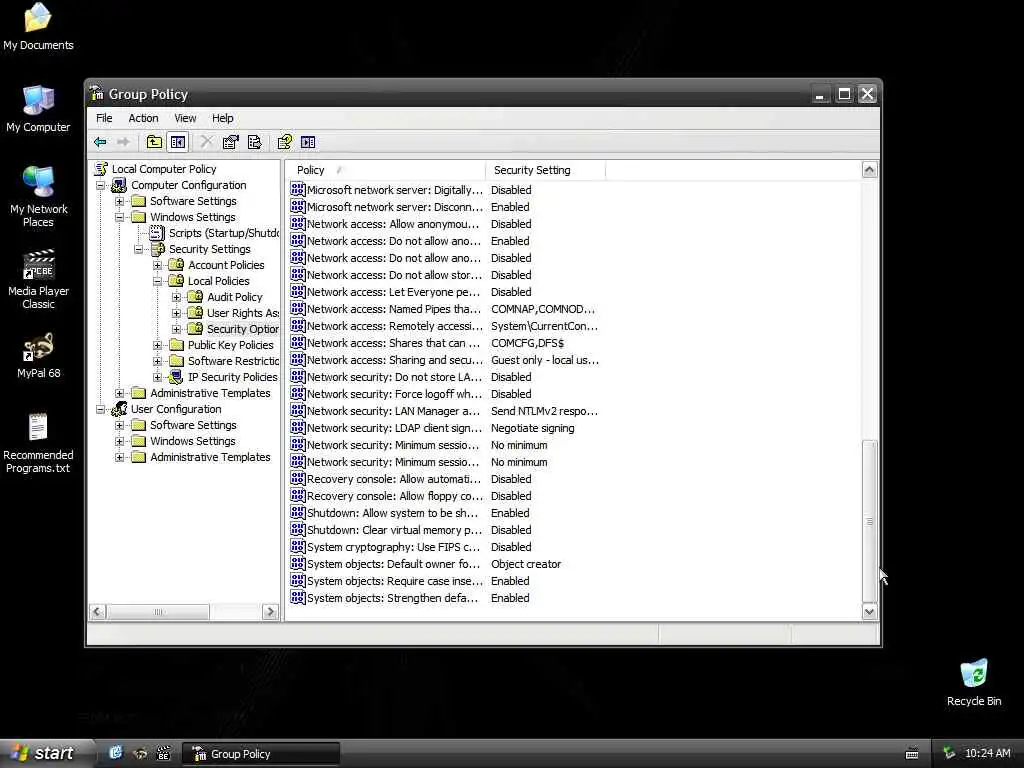Open the View menu

[x=185, y=118]
